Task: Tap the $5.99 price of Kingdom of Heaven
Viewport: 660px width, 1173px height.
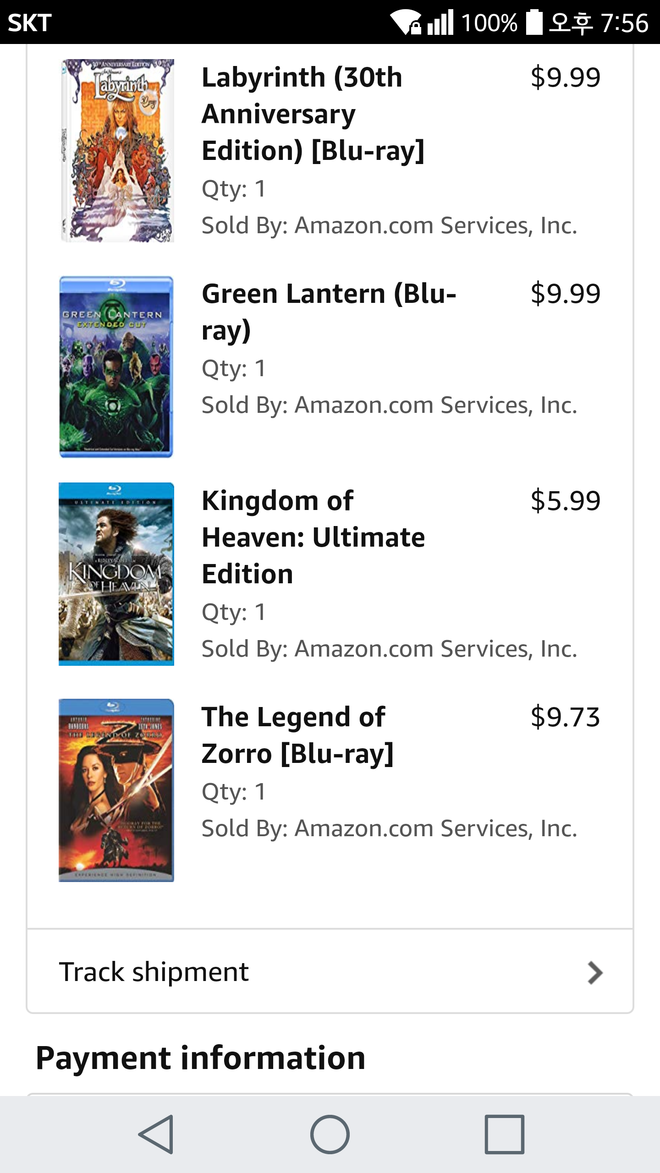Action: click(x=565, y=501)
